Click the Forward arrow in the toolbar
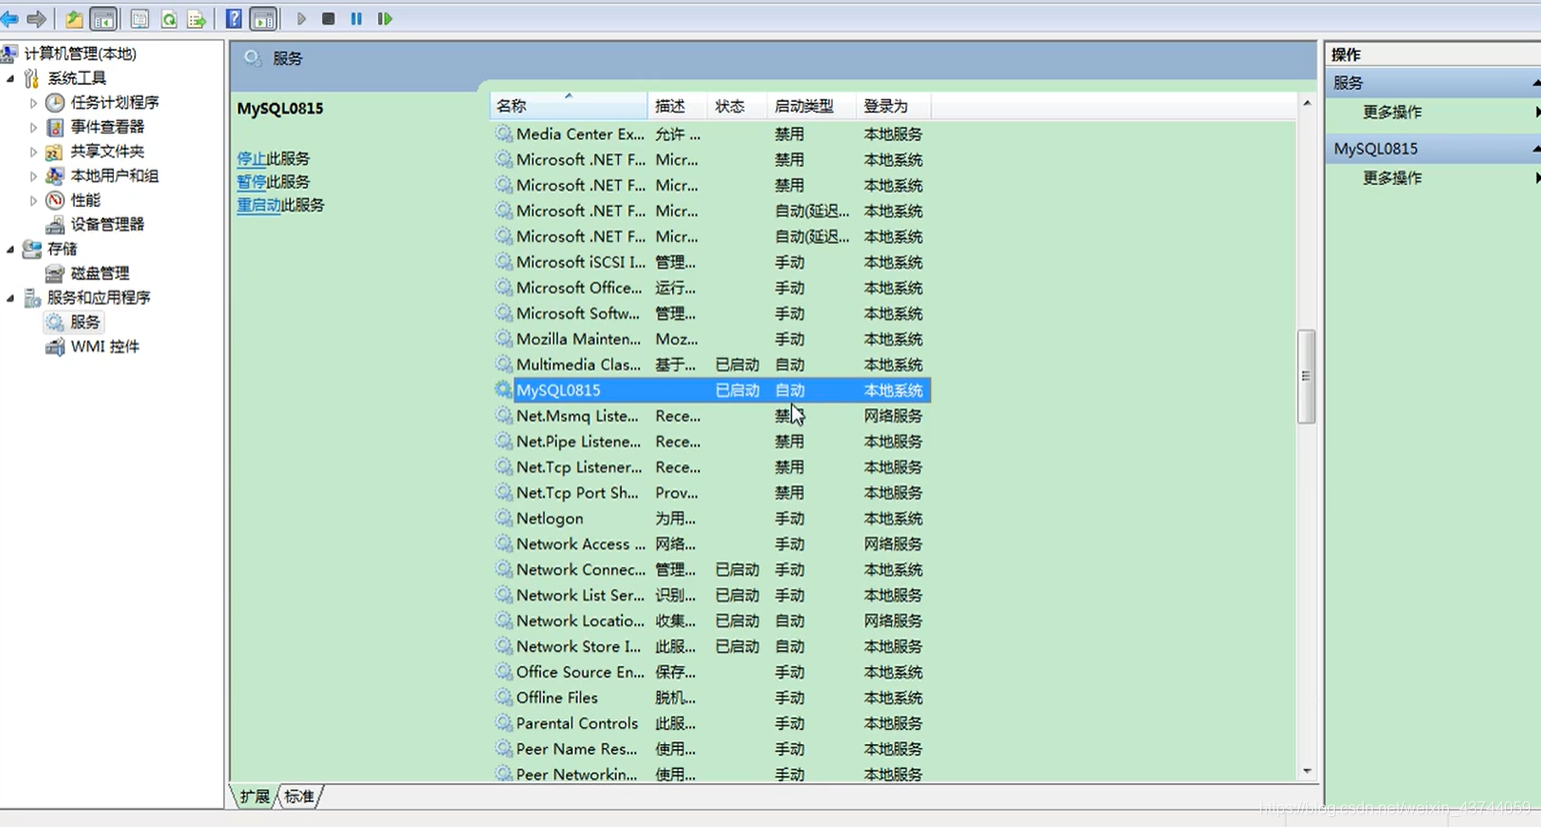 37,19
